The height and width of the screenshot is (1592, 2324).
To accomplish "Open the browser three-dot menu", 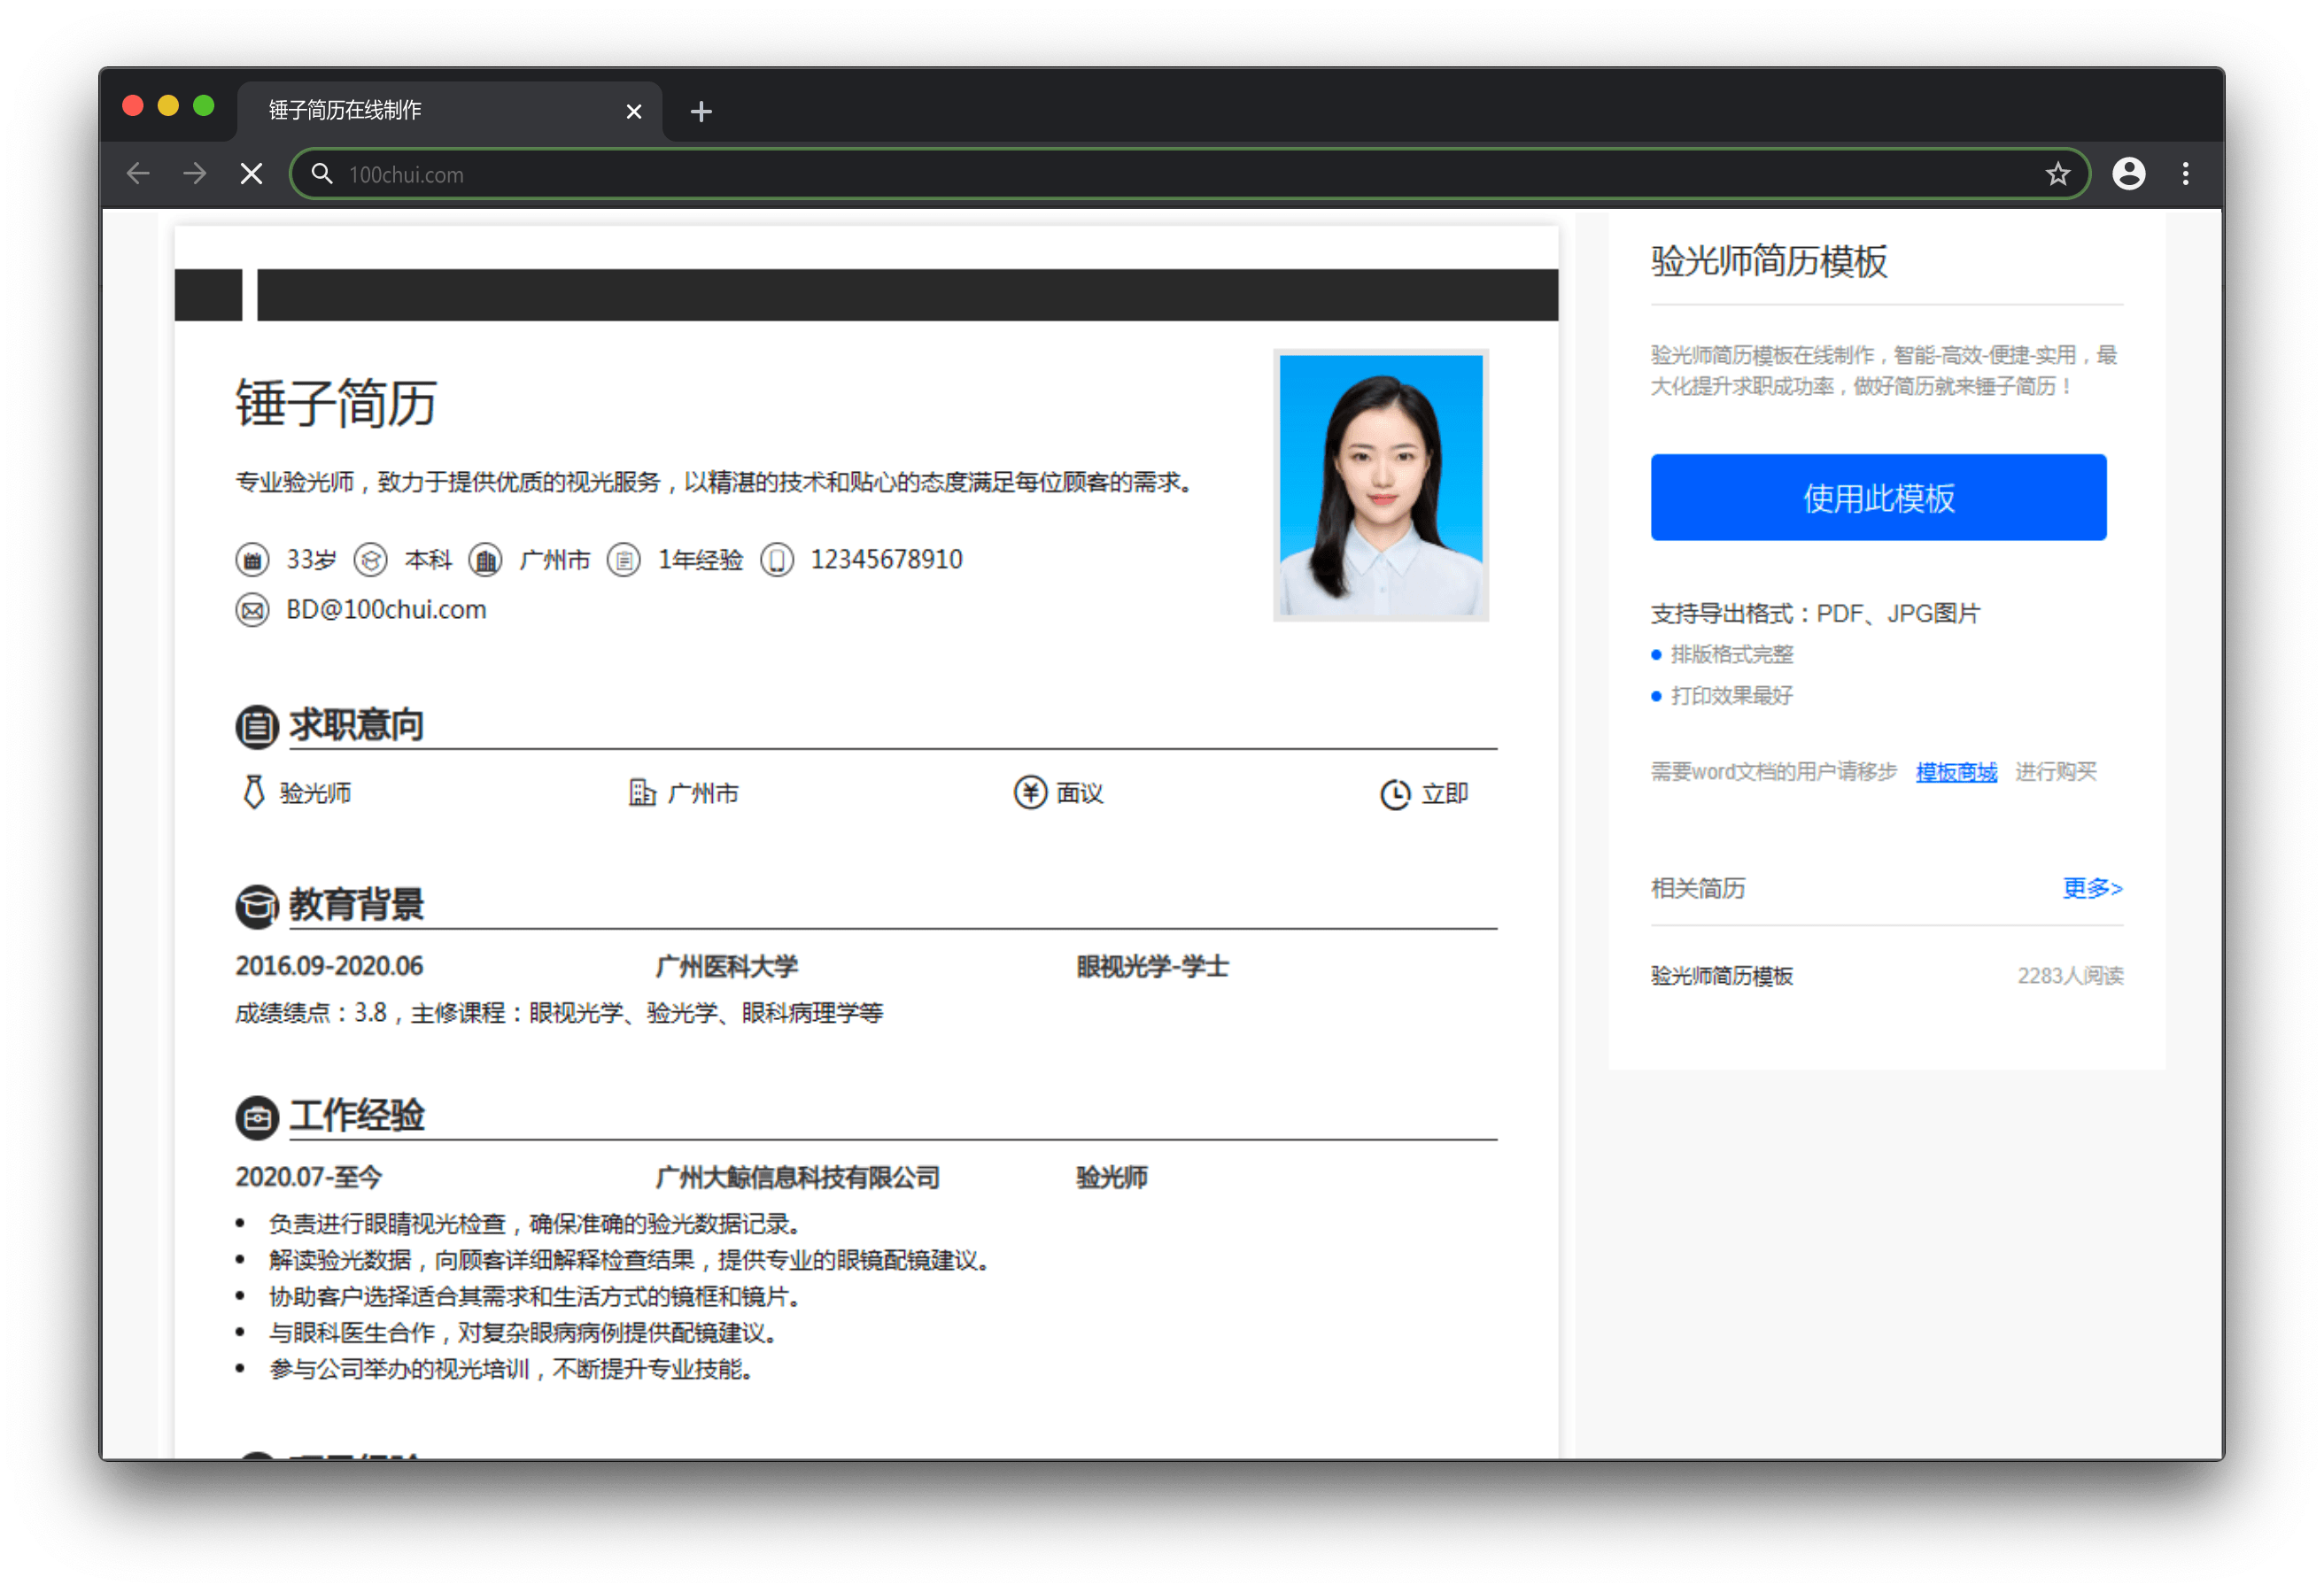I will (2185, 174).
